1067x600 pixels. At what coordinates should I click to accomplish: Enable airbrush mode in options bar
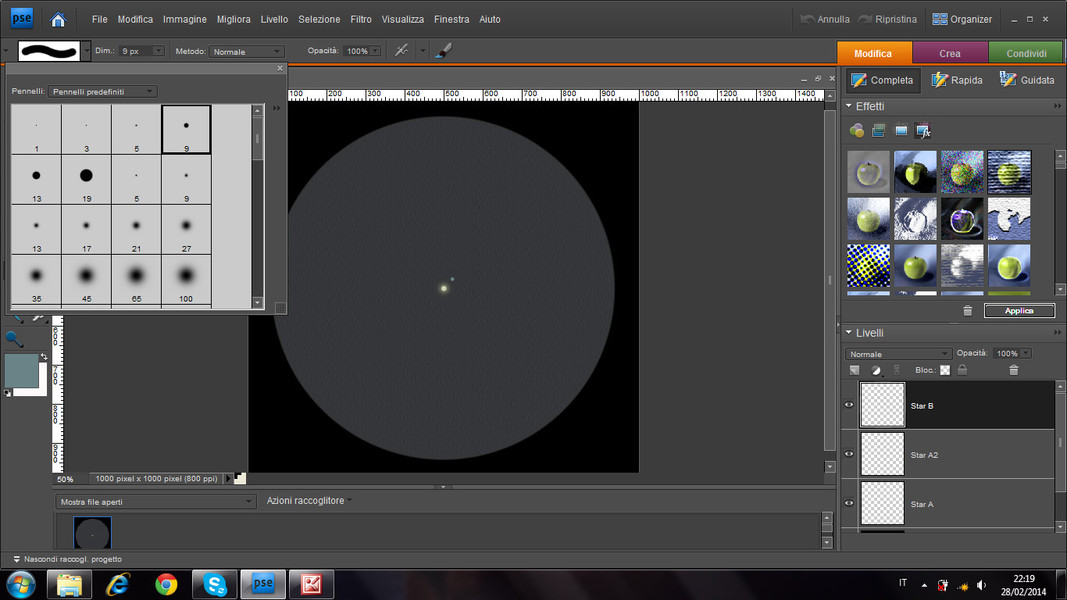tap(401, 50)
